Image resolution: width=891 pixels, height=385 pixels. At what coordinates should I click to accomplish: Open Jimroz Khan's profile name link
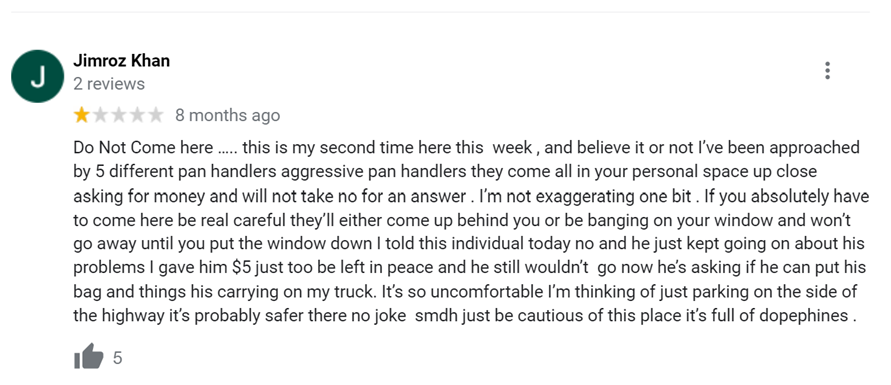click(122, 61)
